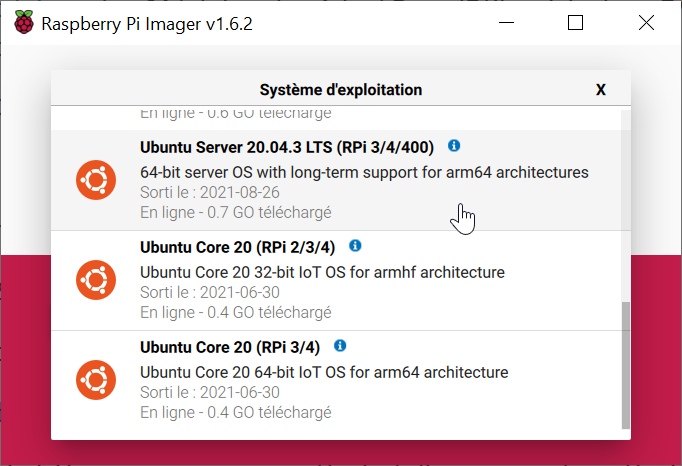
Task: Select Ubuntu Server 20.04.3 LTS (RPi 3/4/400)
Action: click(x=287, y=148)
